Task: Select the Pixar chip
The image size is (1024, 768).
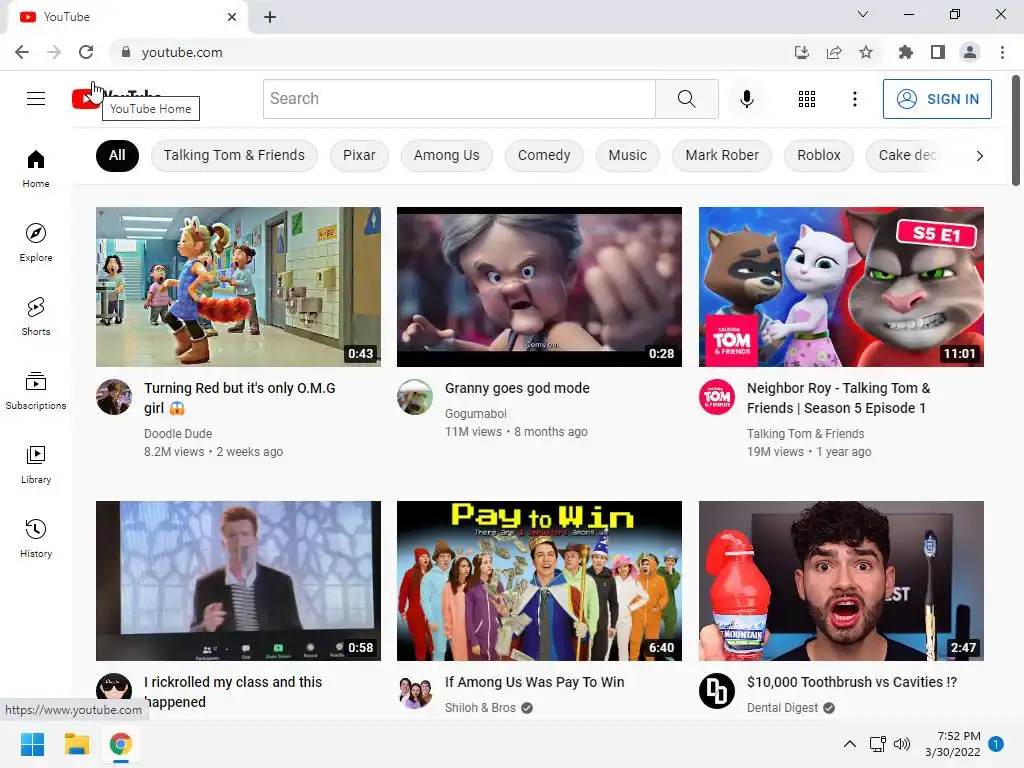Action: coord(359,155)
